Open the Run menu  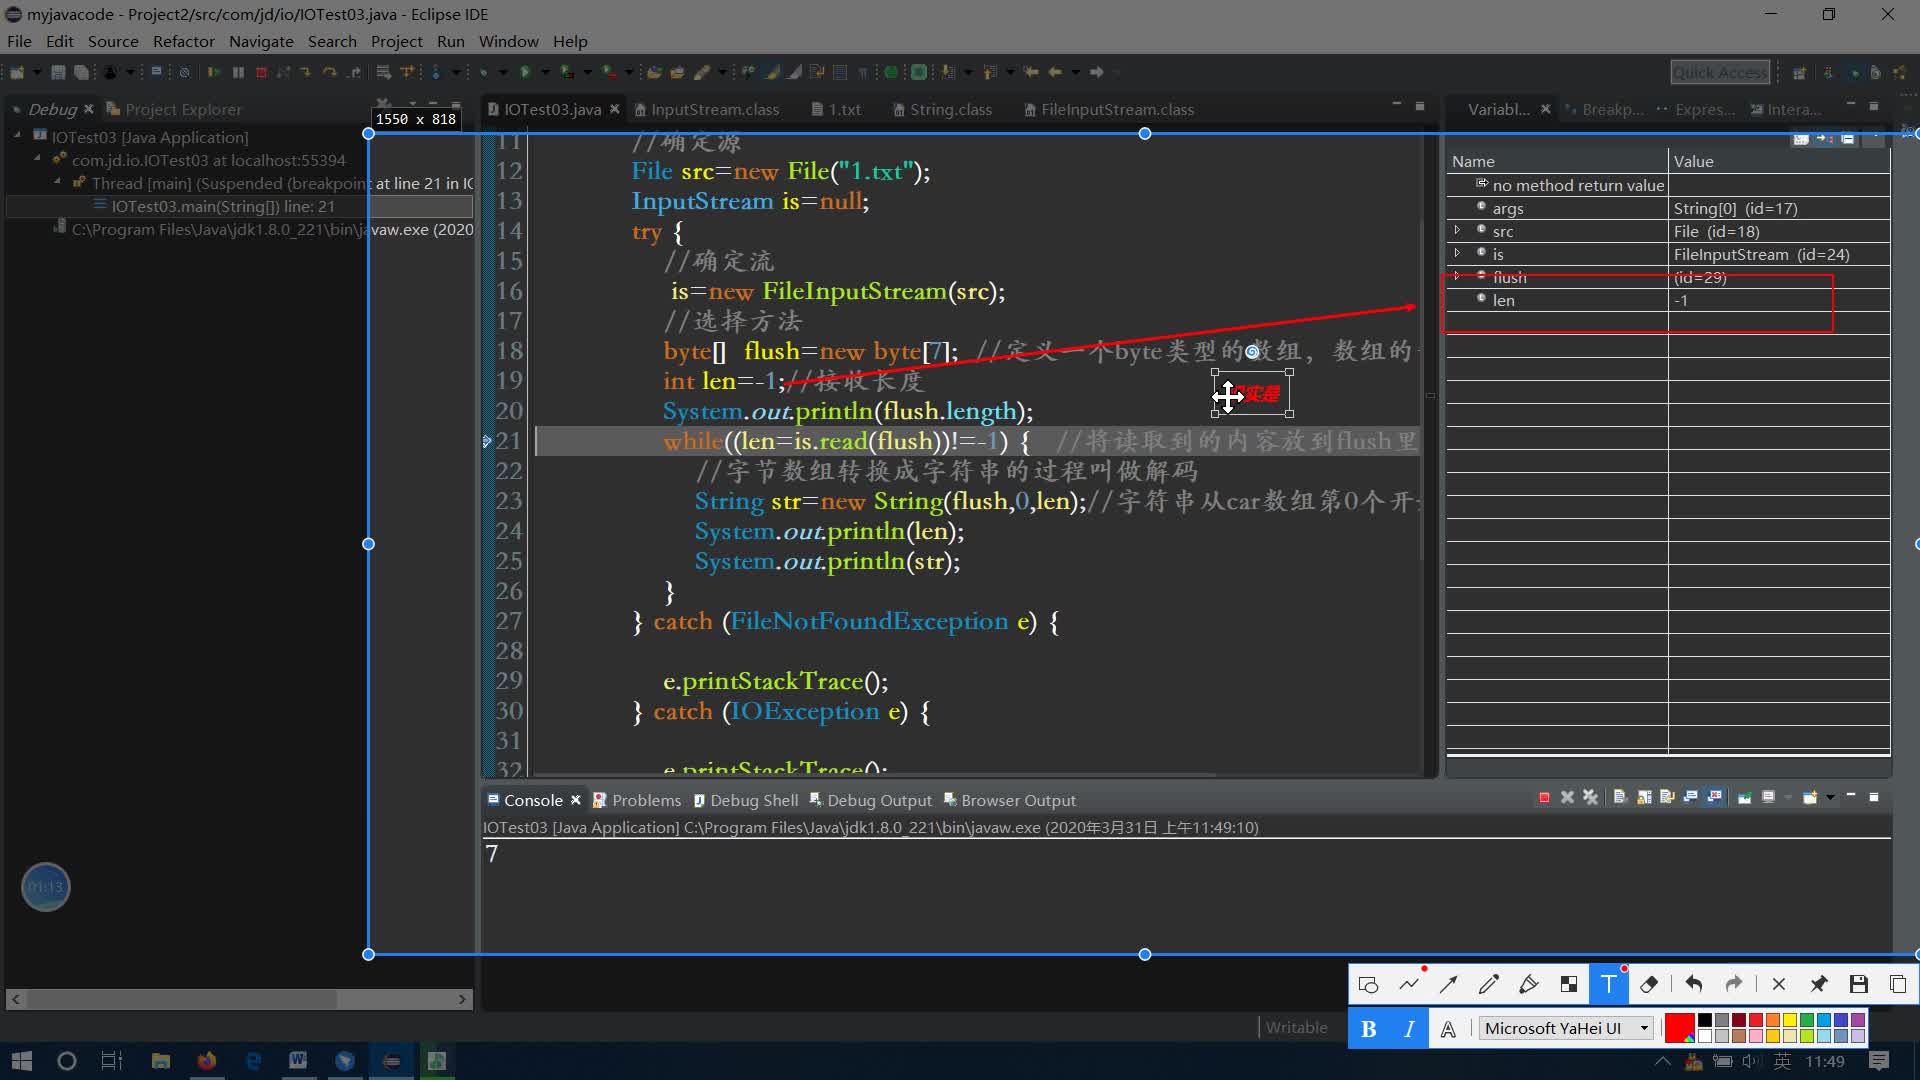(450, 41)
